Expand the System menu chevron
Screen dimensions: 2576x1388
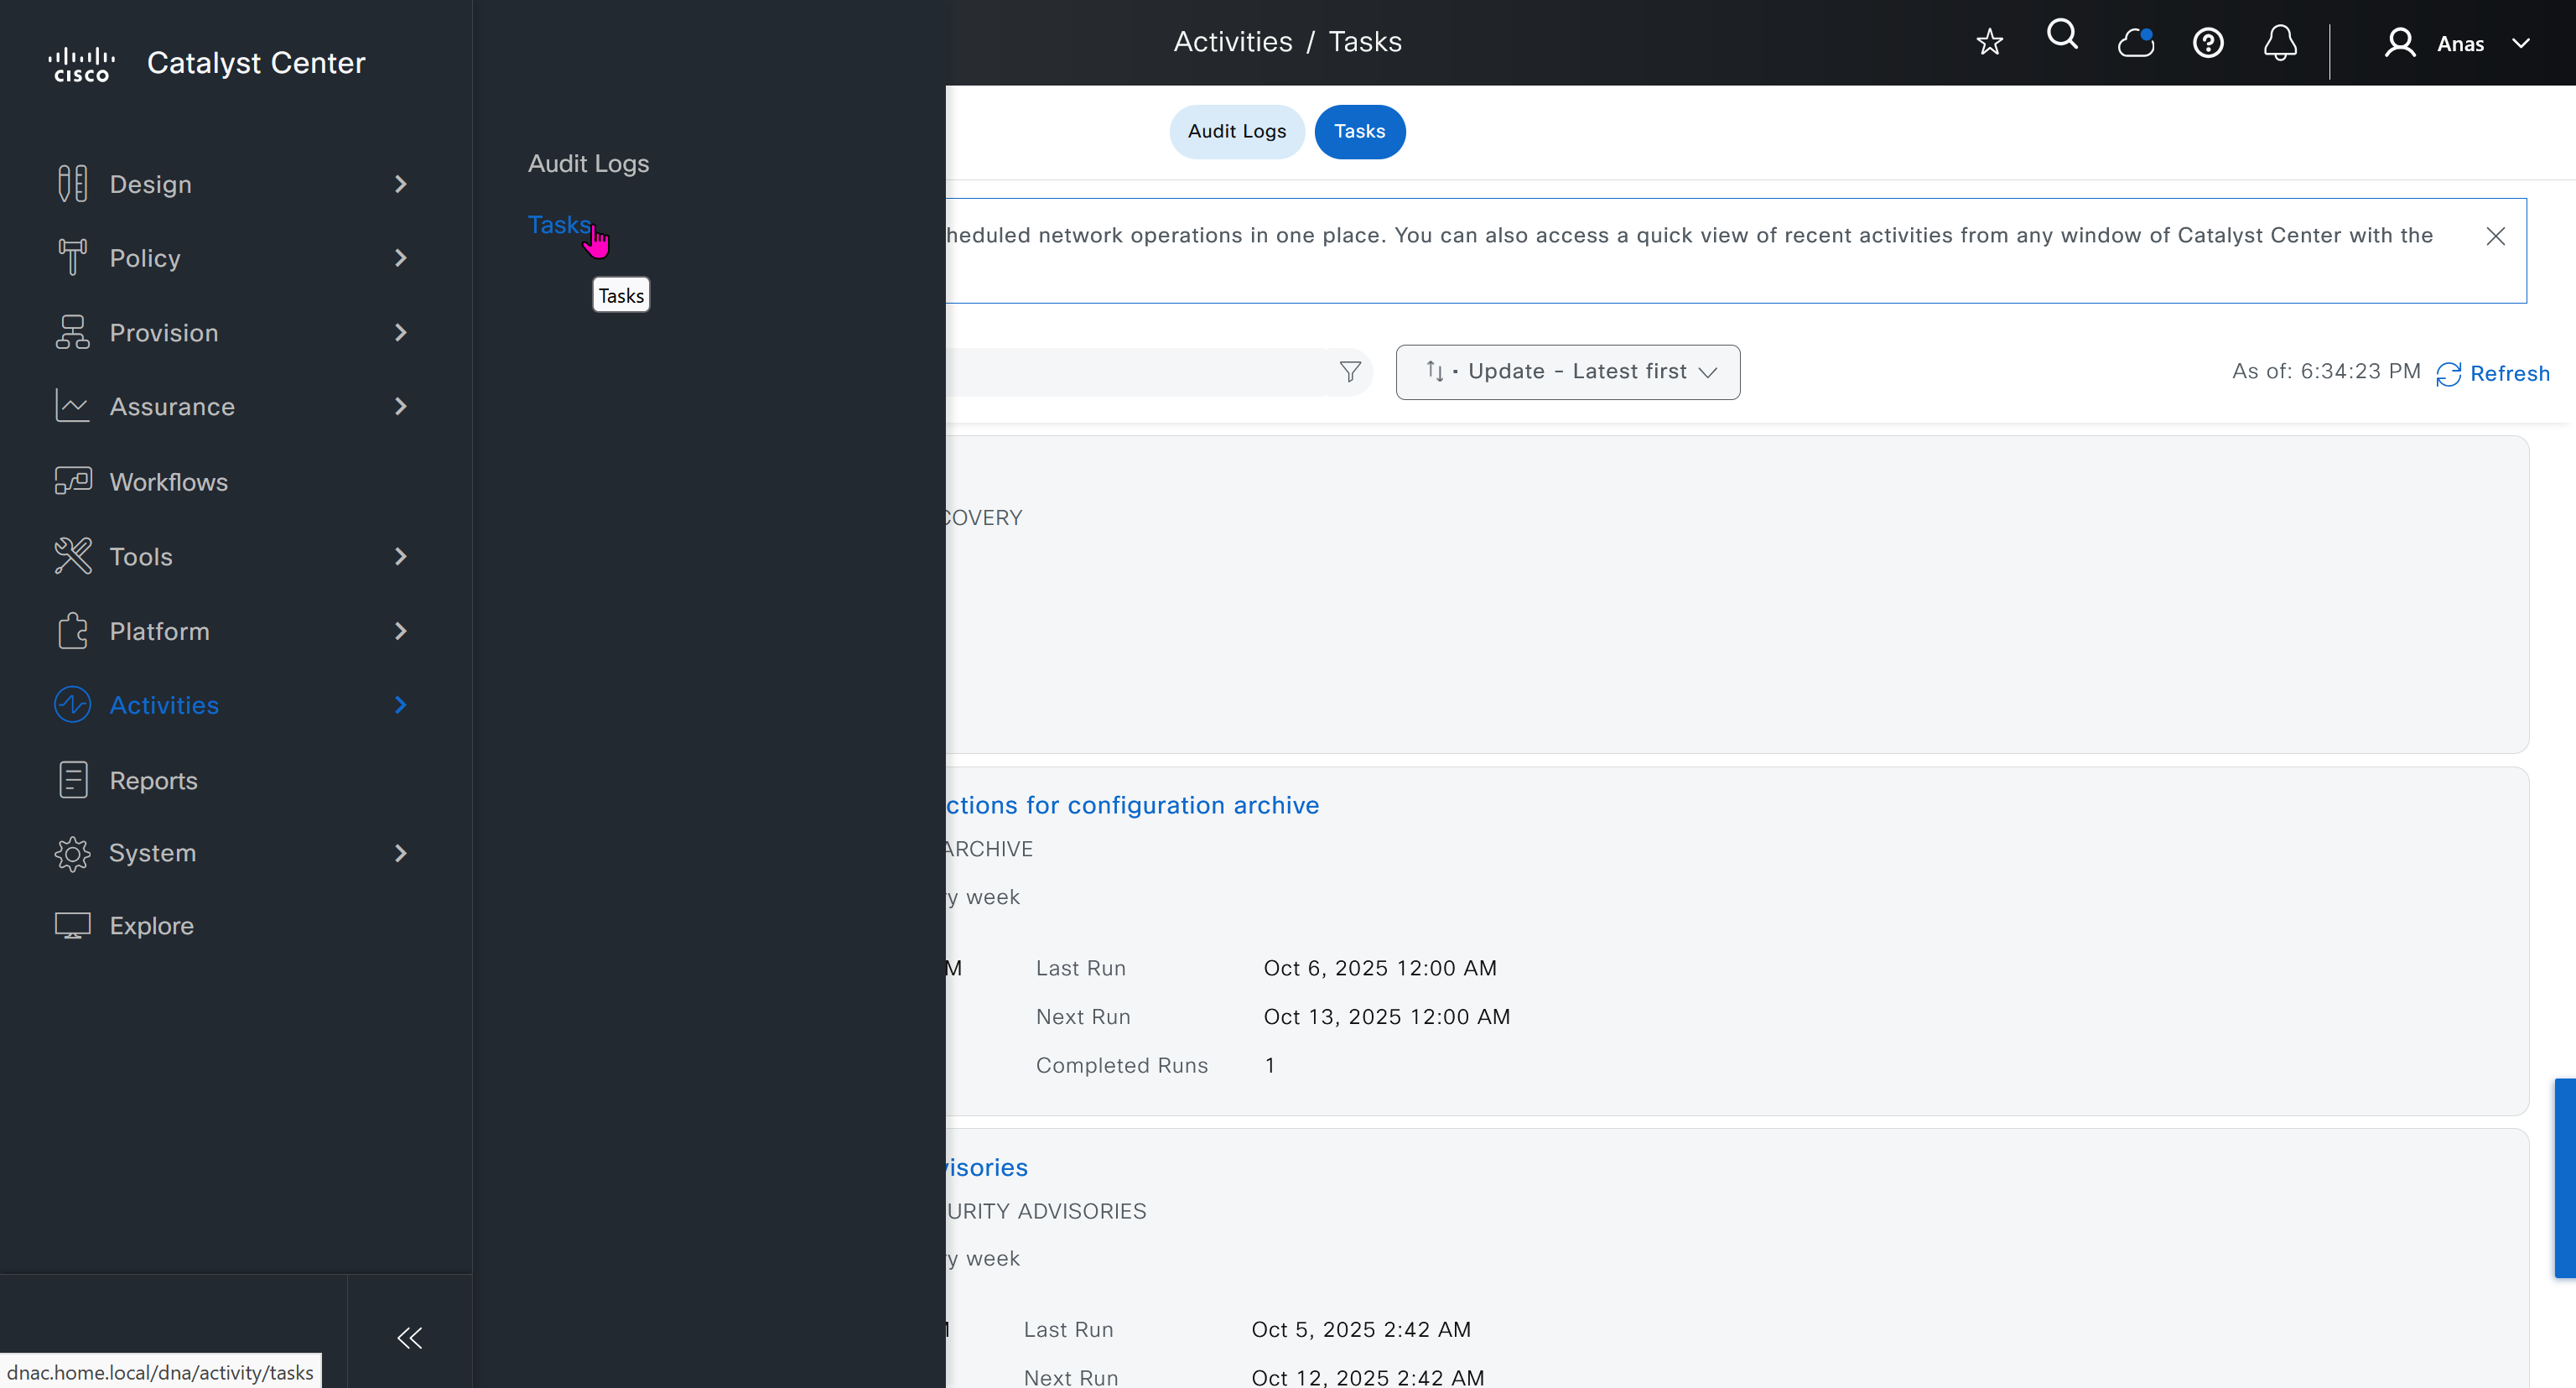click(x=401, y=853)
